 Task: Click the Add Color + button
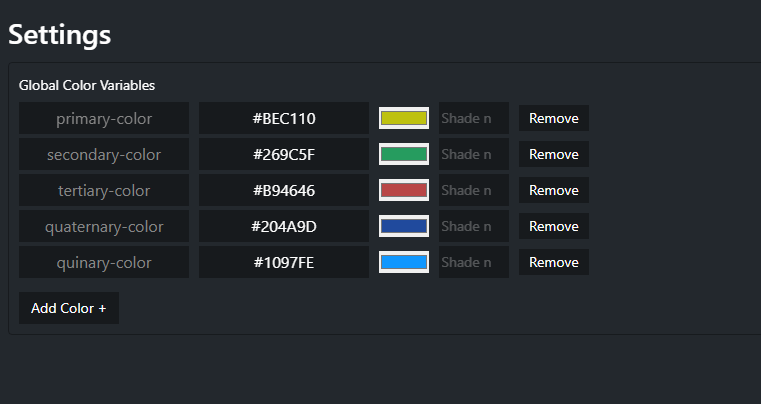[69, 308]
